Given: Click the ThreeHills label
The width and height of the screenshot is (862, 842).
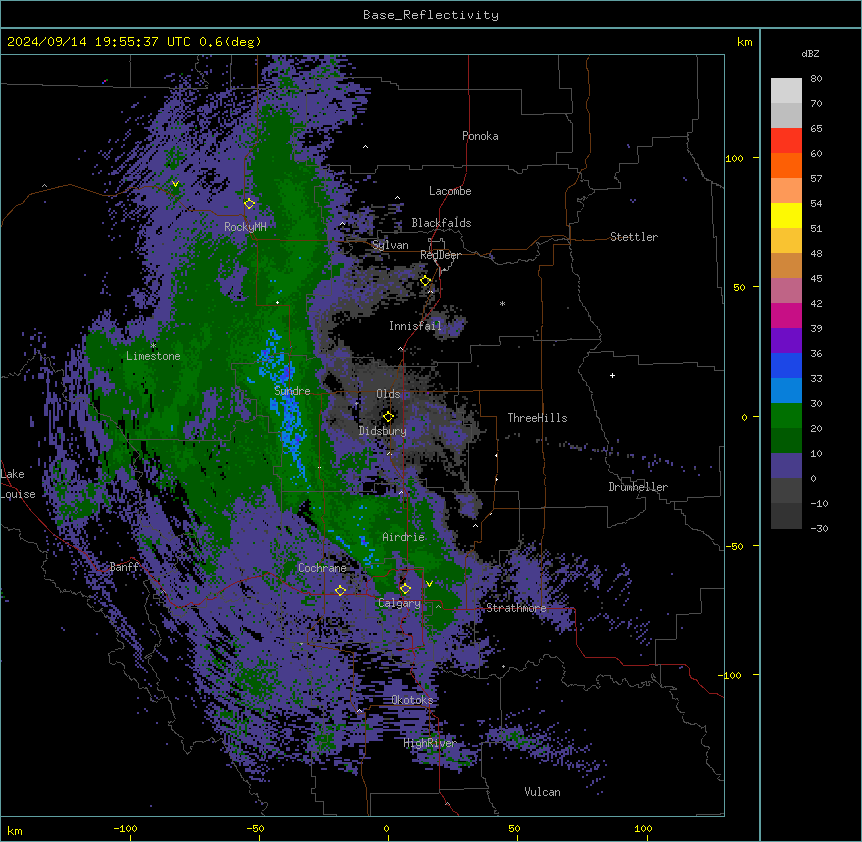Looking at the screenshot, I should point(538,418).
